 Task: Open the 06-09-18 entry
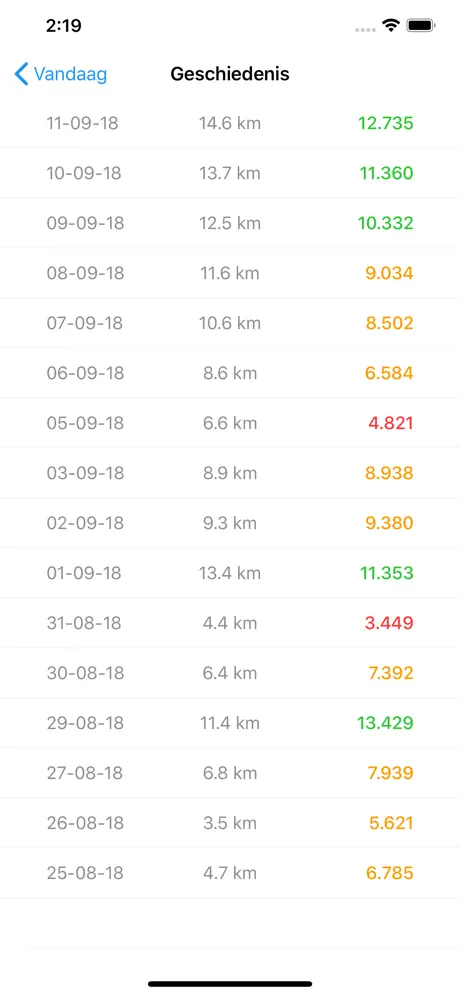(230, 373)
